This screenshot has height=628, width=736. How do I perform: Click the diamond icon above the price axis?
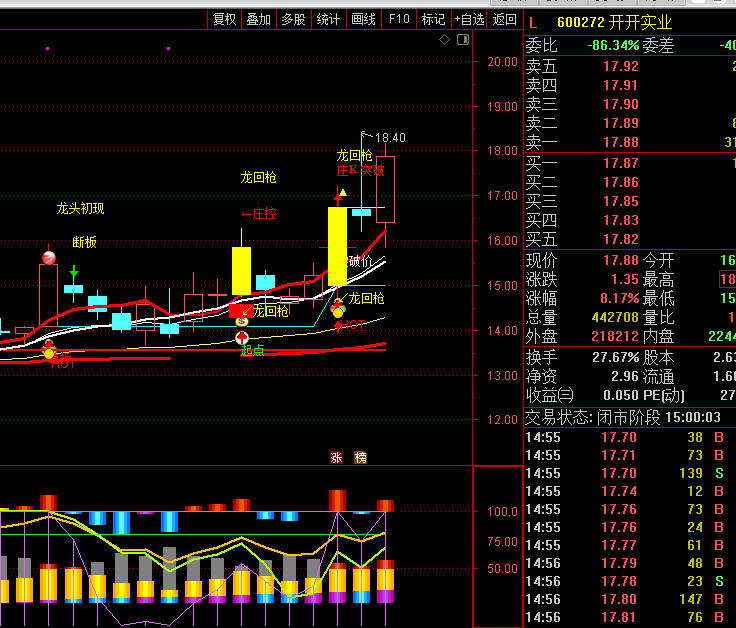tap(446, 41)
